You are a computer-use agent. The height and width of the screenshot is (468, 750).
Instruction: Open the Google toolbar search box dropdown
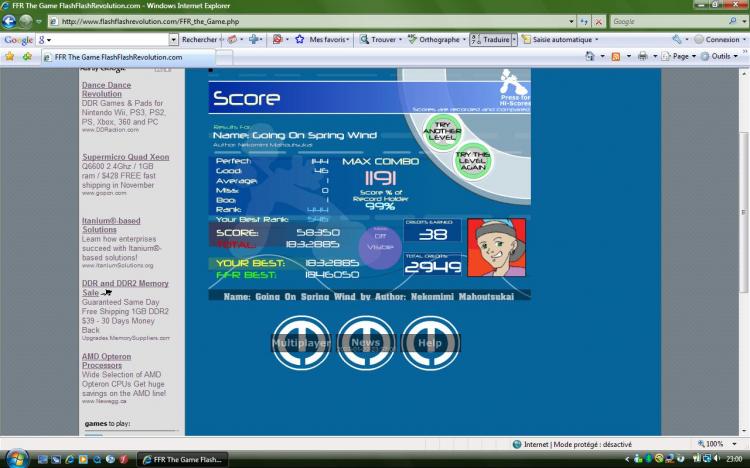pyautogui.click(x=174, y=40)
